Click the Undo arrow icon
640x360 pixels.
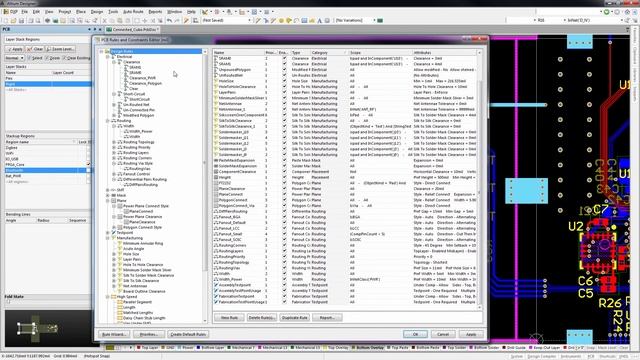169,20
